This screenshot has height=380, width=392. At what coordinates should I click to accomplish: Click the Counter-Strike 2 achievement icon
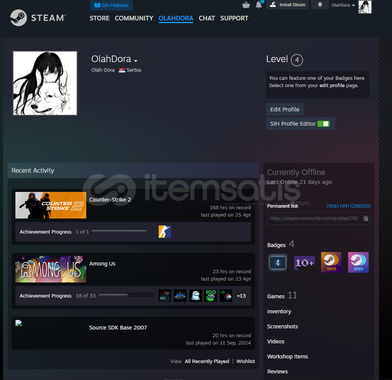(165, 232)
